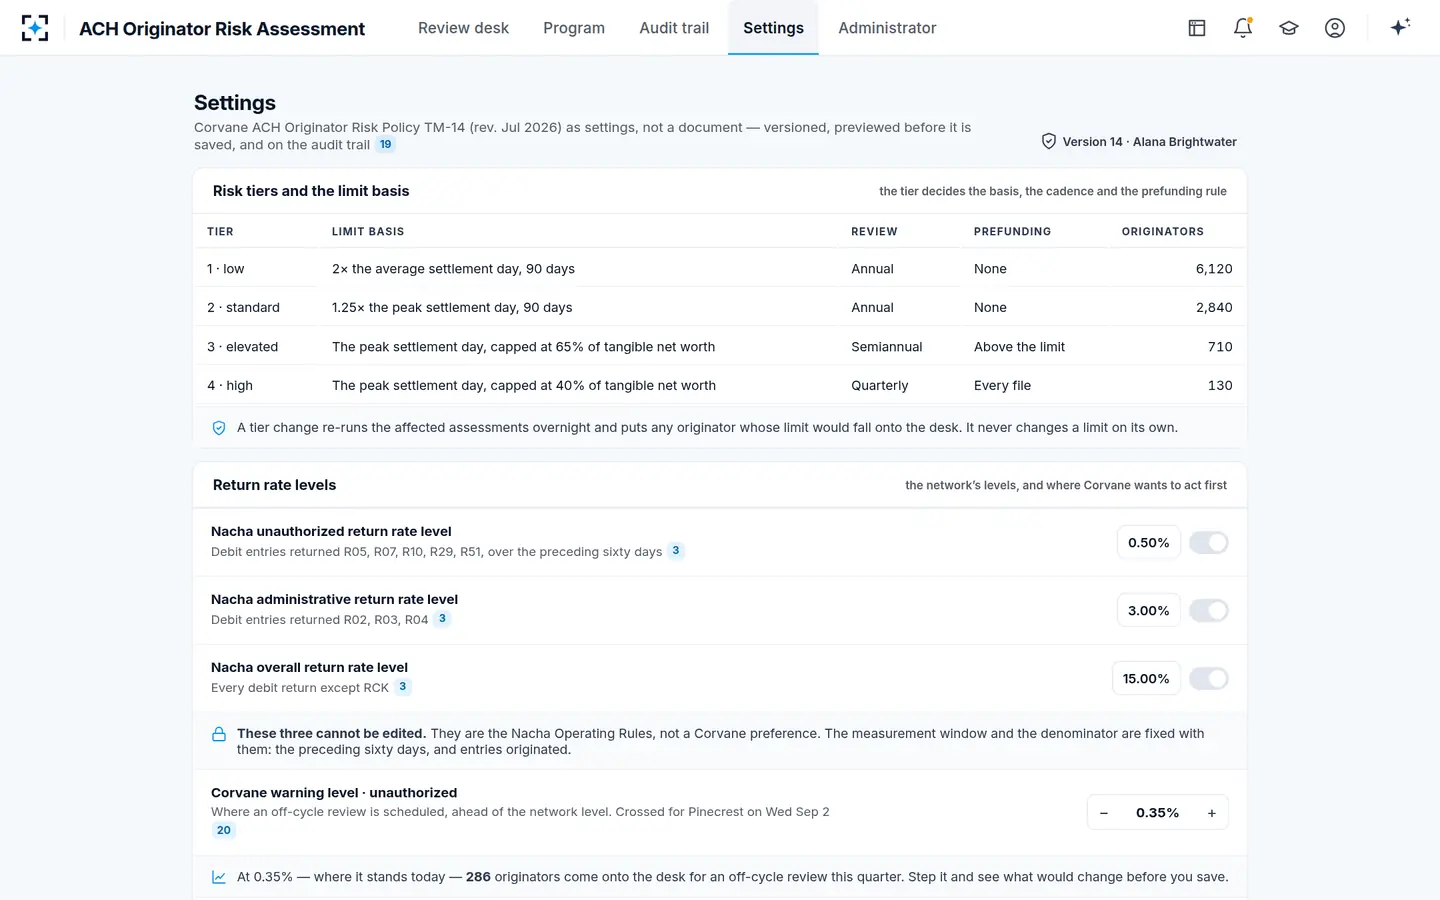The height and width of the screenshot is (900, 1440).
Task: Switch to the Program tab
Action: (574, 28)
